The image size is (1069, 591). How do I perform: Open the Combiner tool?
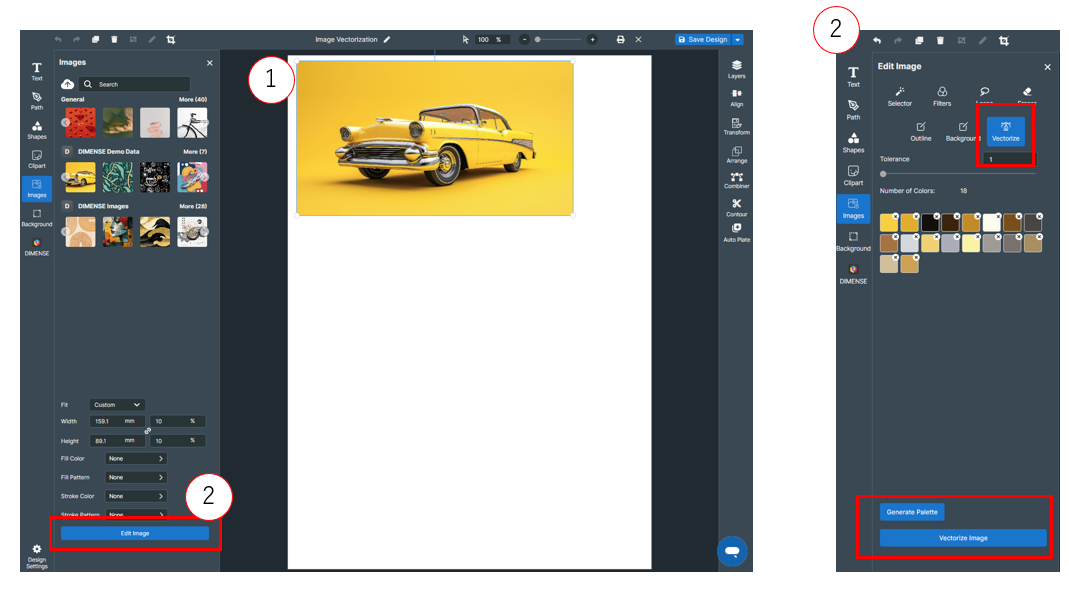pyautogui.click(x=736, y=178)
